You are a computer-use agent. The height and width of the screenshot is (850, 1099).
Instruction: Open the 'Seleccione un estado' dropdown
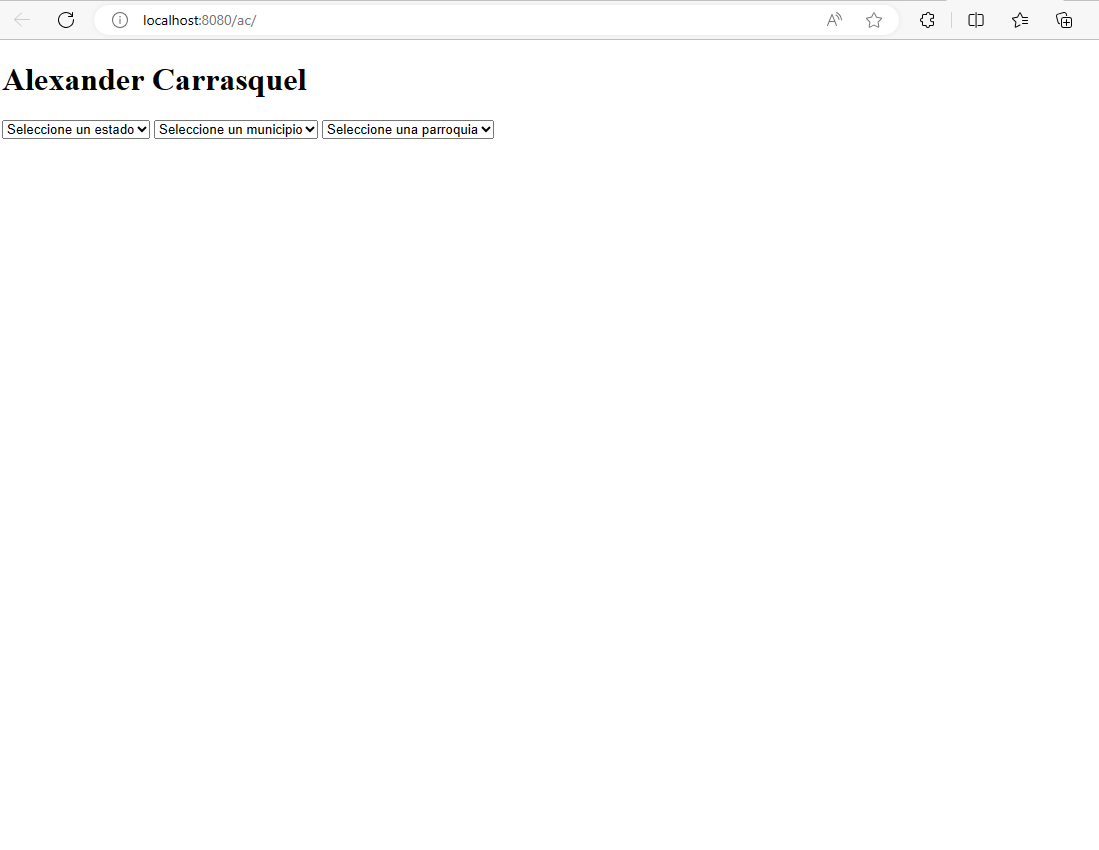(76, 130)
